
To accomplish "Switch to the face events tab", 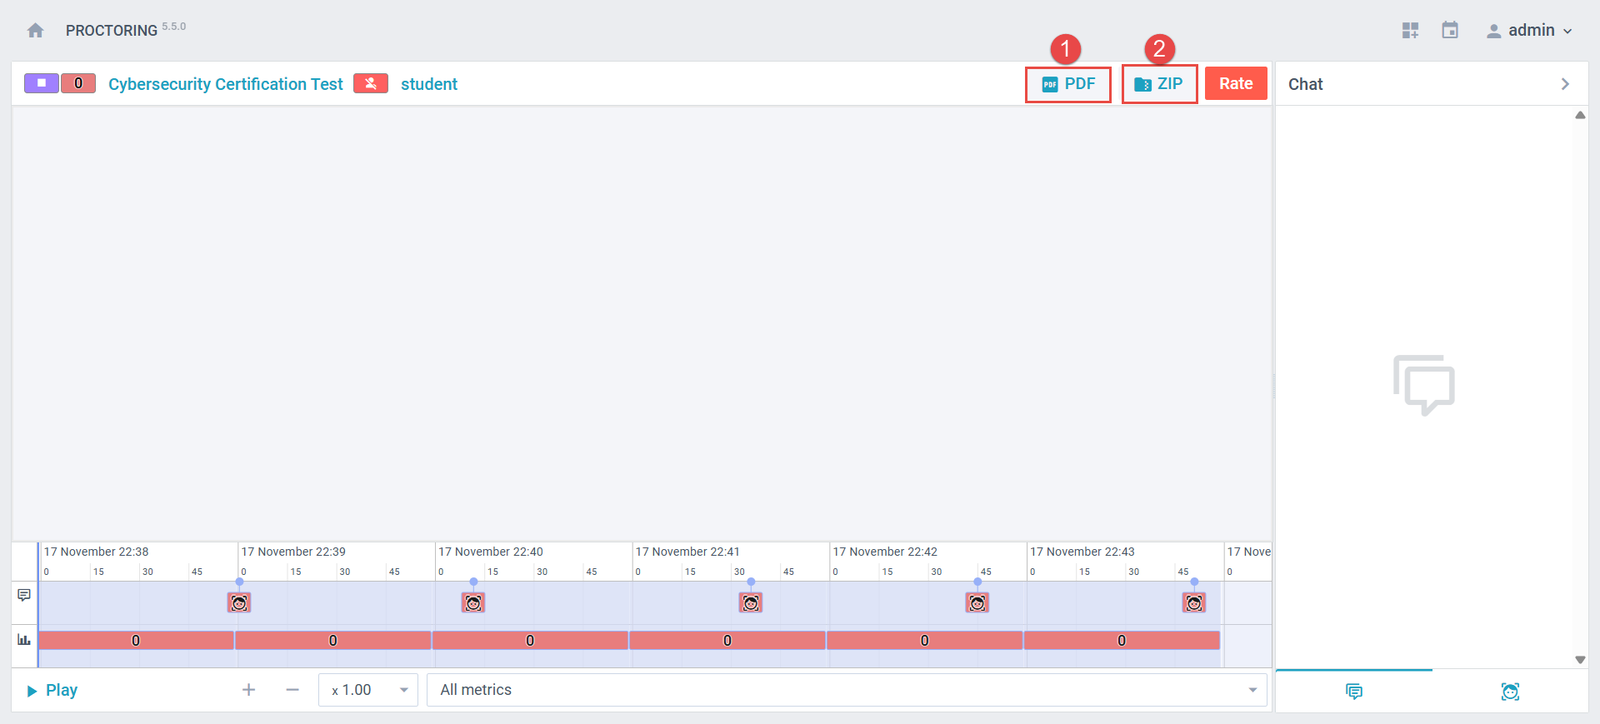I will [1510, 691].
